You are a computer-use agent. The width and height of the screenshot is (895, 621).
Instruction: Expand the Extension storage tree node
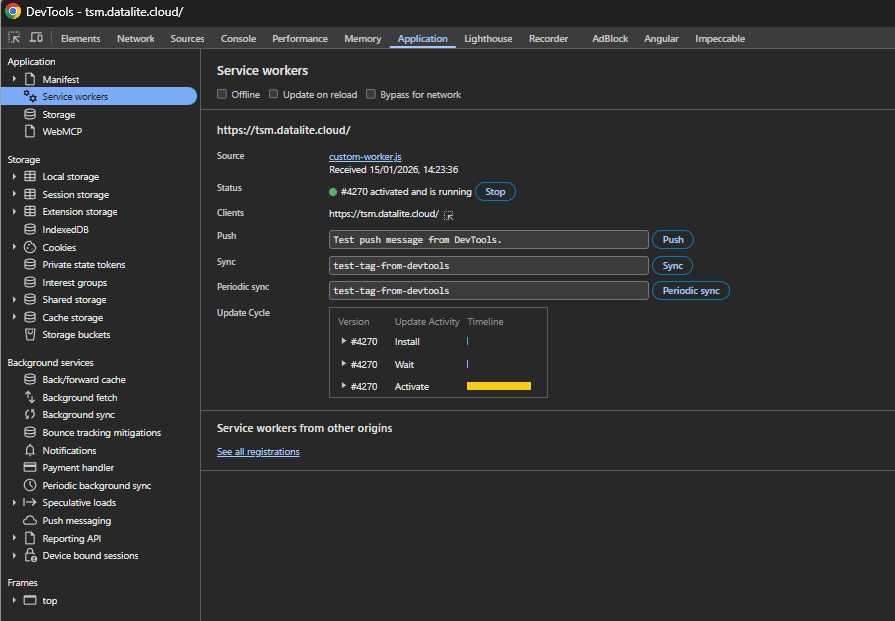tap(14, 211)
